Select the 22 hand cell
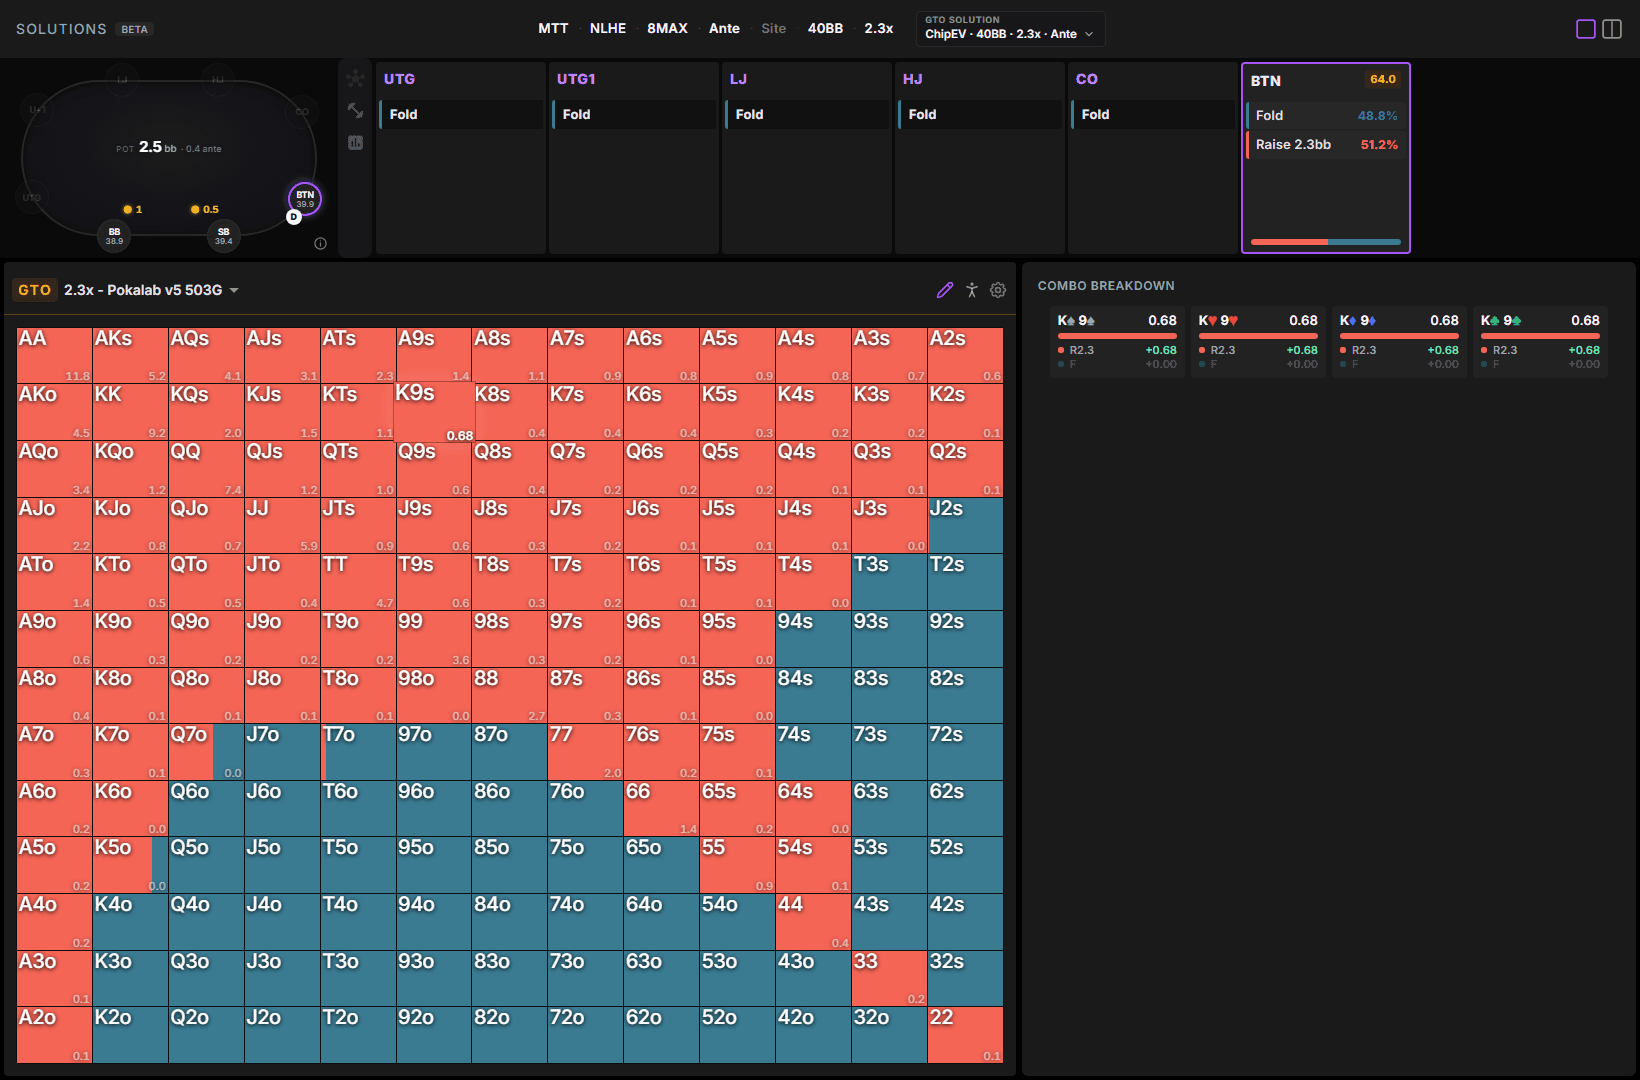This screenshot has width=1640, height=1080. tap(966, 1035)
